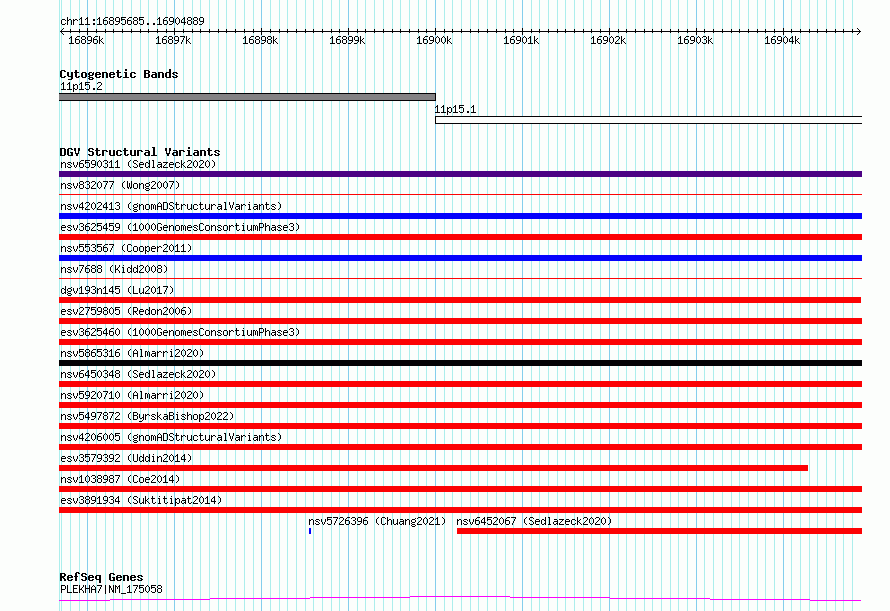Click the 16903k ruler tick label

point(695,40)
